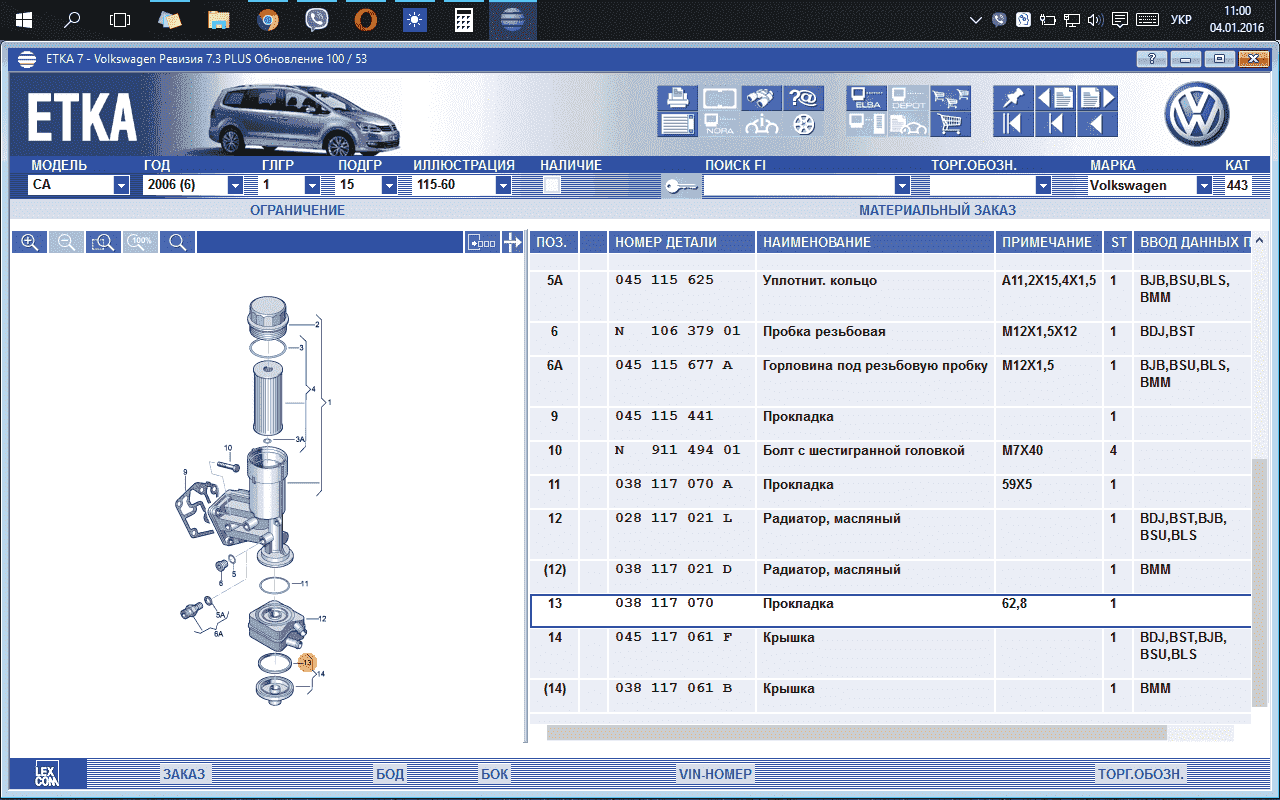Click the single-bar back arrow icon
Screen dimensions: 1280x800
pos(1055,124)
